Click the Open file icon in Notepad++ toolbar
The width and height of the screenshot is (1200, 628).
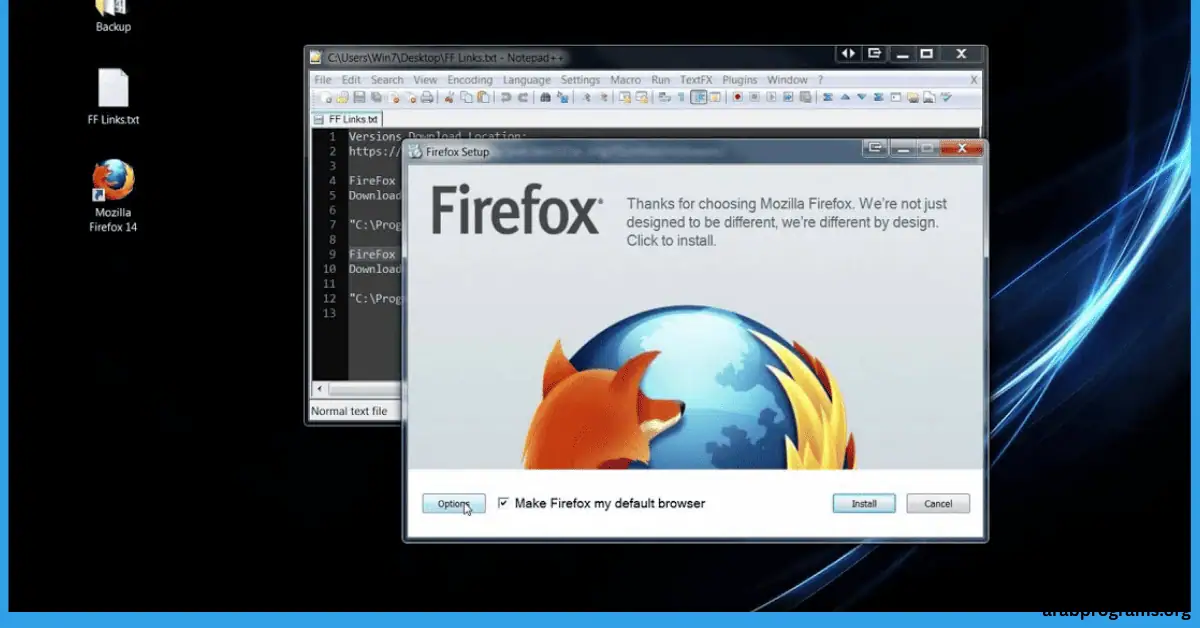(x=342, y=97)
